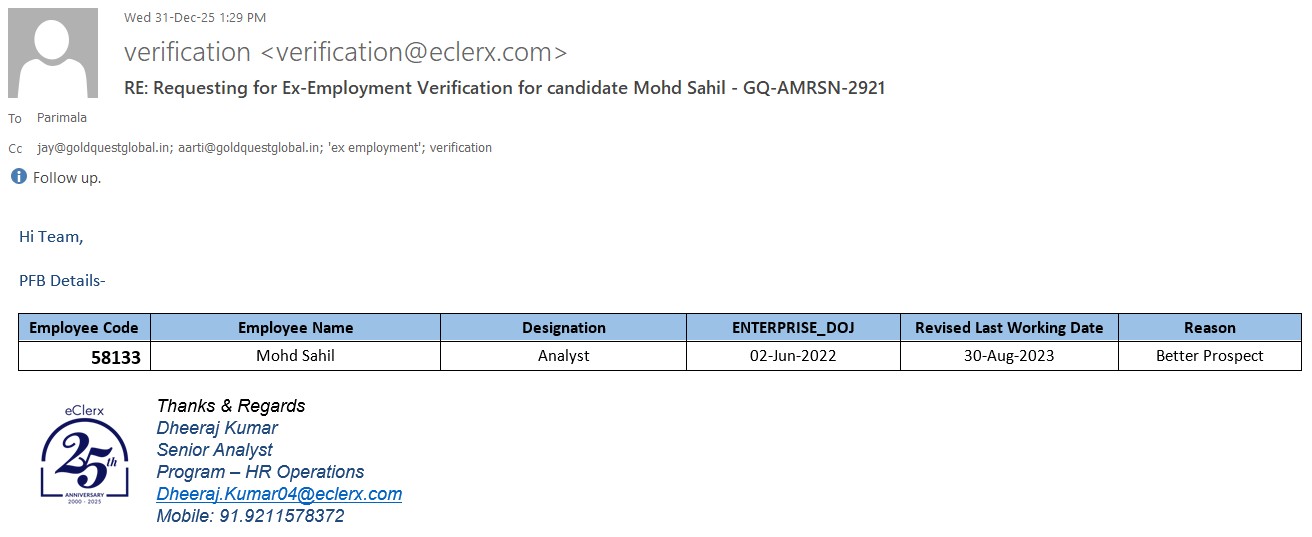Click the email received date and time
This screenshot has height=537, width=1312.
195,18
